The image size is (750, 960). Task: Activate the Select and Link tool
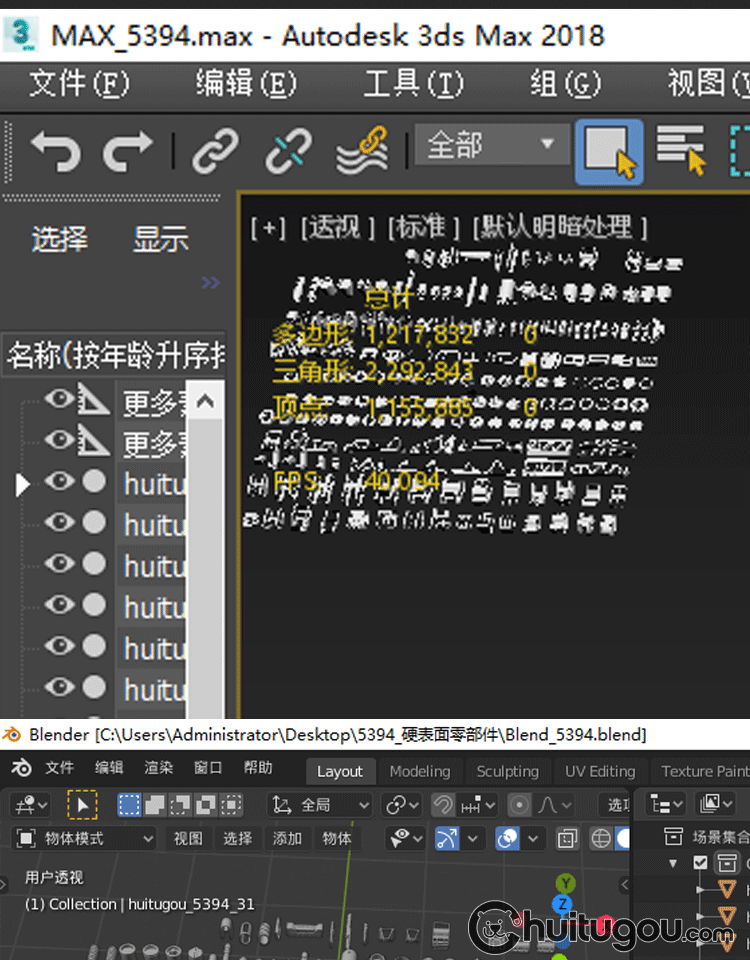(x=215, y=151)
